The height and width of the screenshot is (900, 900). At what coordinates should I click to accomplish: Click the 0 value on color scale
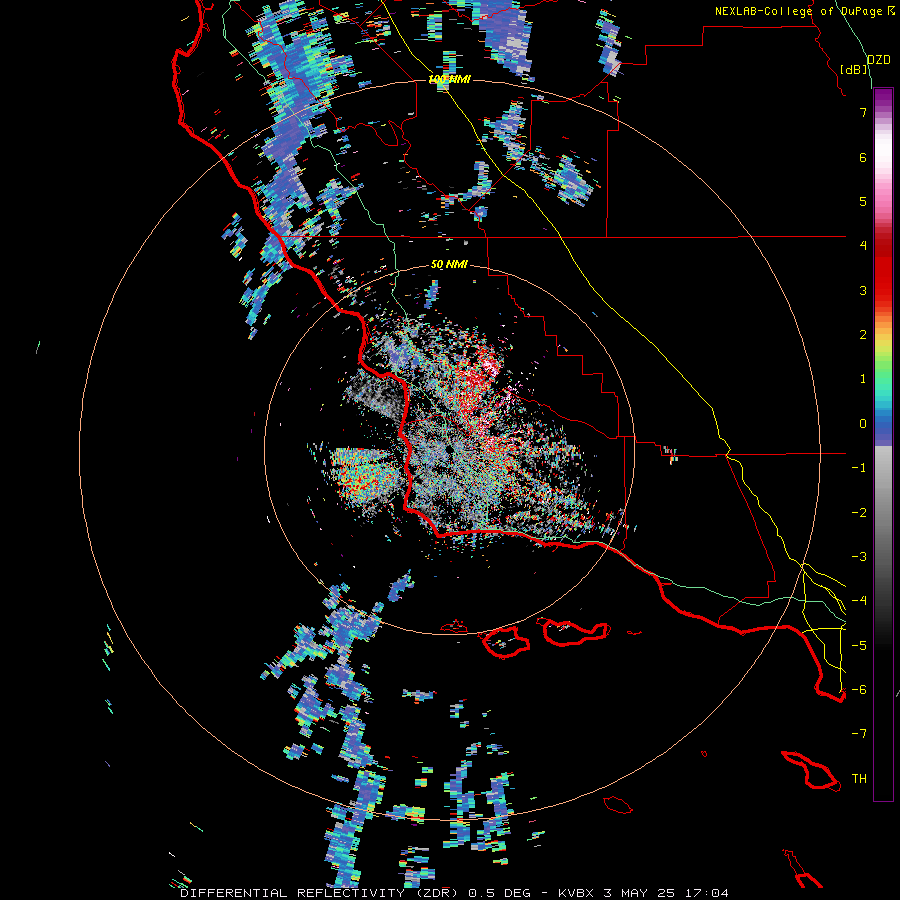point(863,424)
